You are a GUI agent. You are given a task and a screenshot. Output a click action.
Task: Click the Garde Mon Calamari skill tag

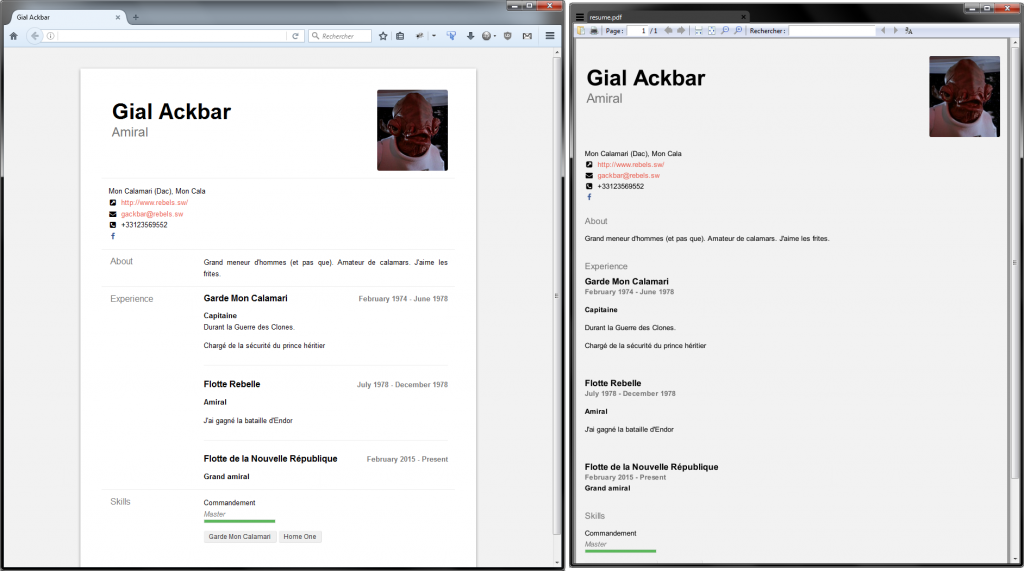[239, 536]
